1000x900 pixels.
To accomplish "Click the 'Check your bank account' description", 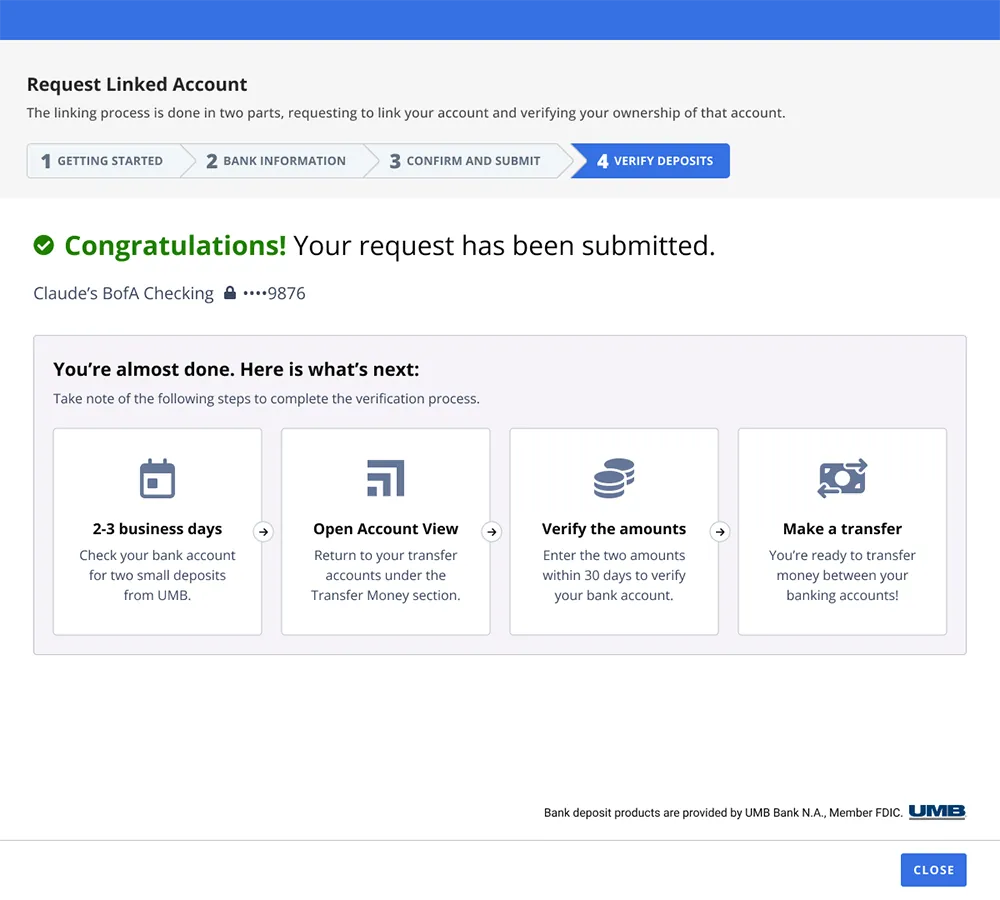I will (x=157, y=575).
